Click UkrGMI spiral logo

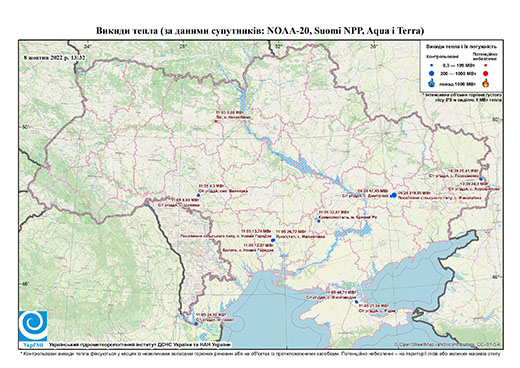click(33, 326)
